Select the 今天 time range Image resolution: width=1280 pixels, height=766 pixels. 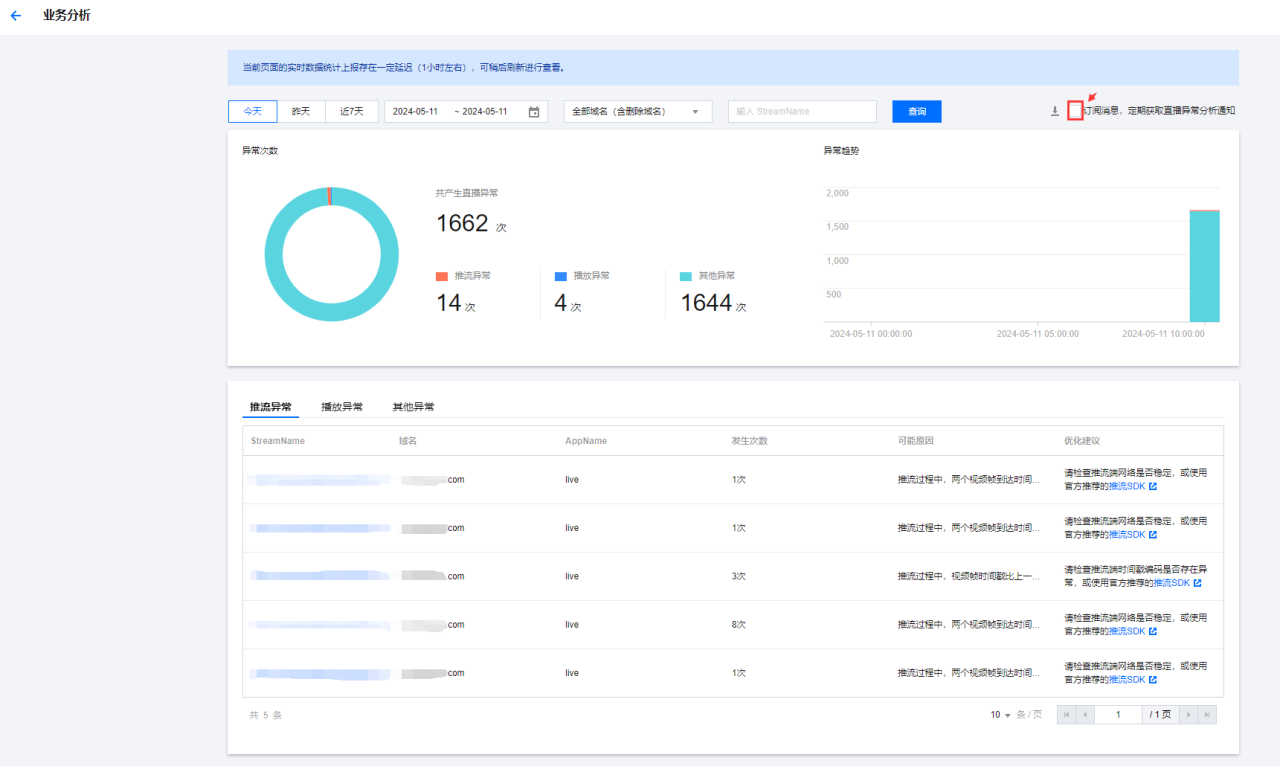point(252,112)
